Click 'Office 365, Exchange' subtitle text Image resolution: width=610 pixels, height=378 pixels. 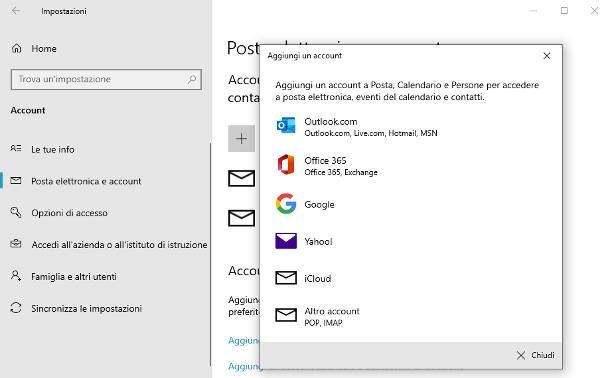click(x=341, y=172)
